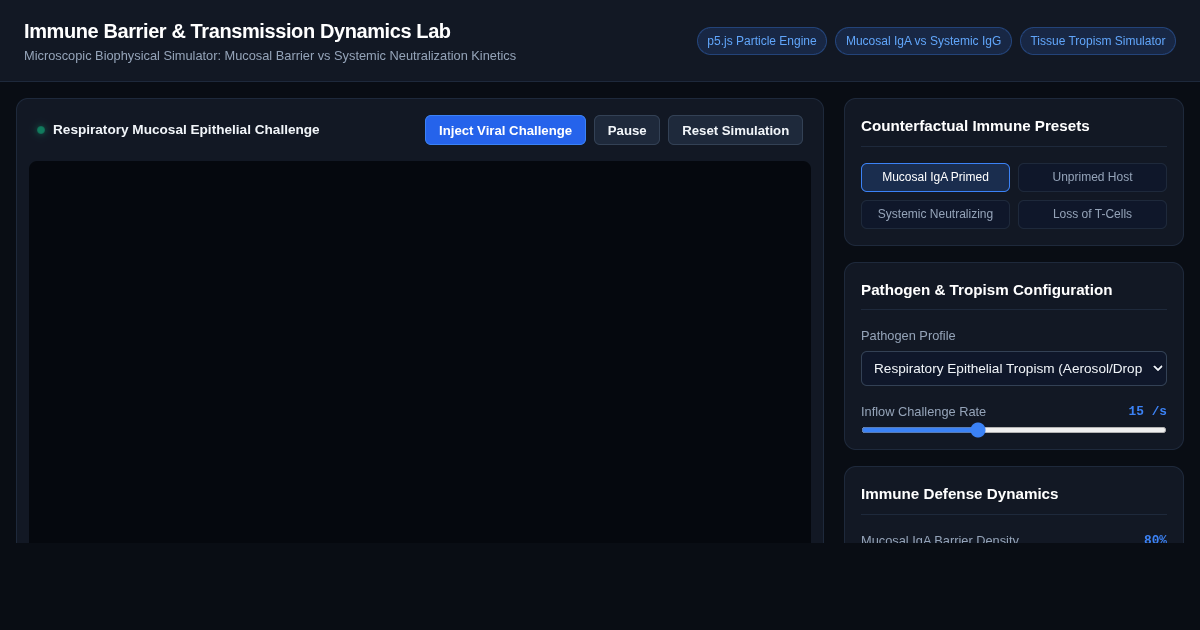Pause the simulation
The width and height of the screenshot is (1200, 630).
pyautogui.click(x=627, y=130)
